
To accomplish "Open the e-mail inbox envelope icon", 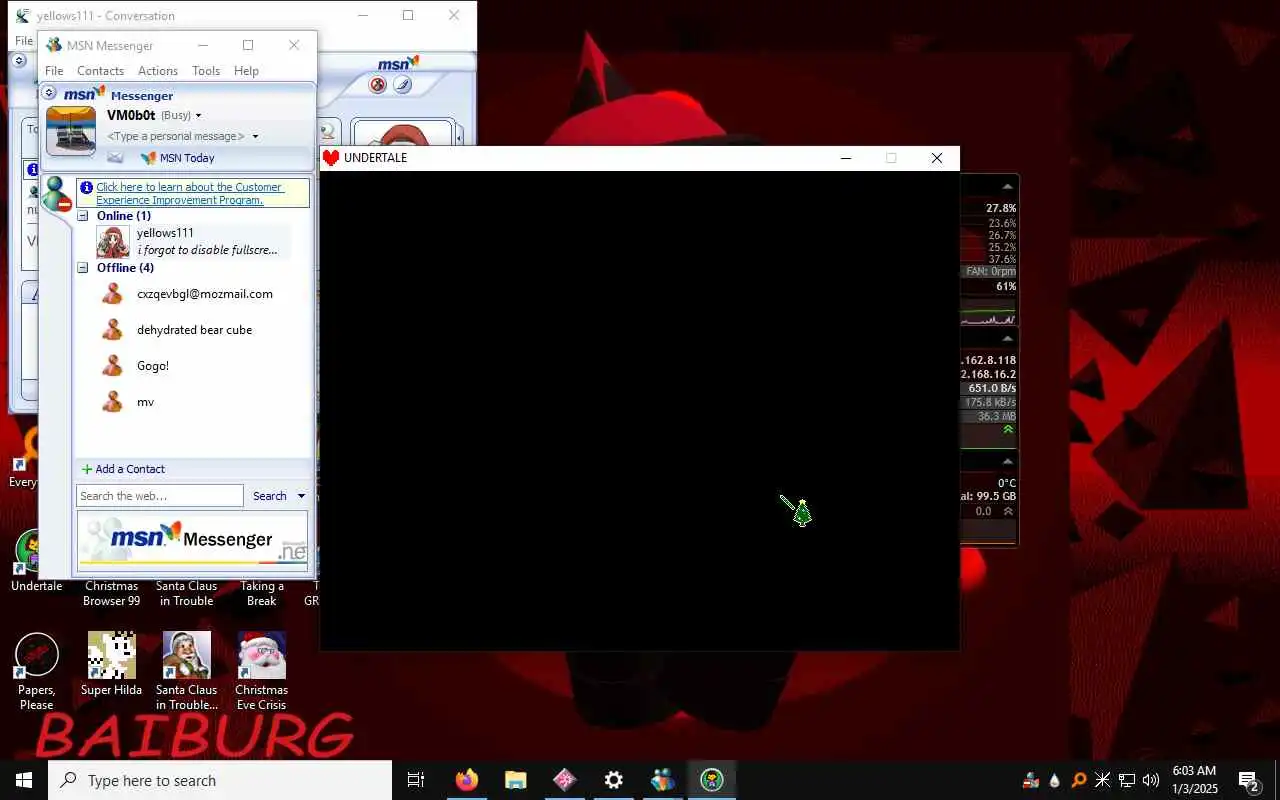I will [x=115, y=158].
